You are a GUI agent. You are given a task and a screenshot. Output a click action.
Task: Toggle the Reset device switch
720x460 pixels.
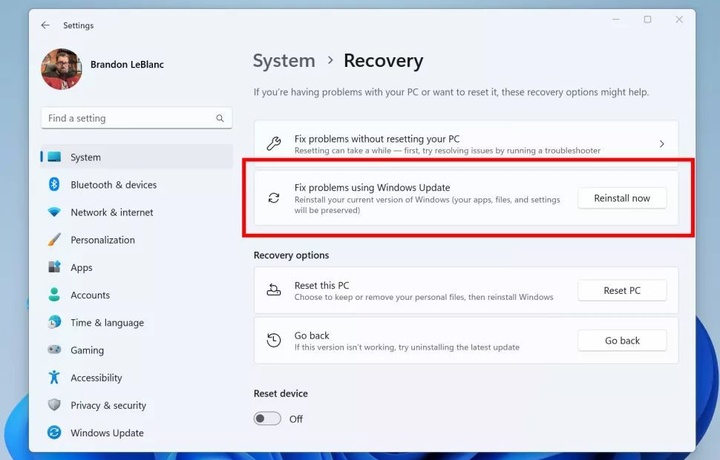(267, 419)
